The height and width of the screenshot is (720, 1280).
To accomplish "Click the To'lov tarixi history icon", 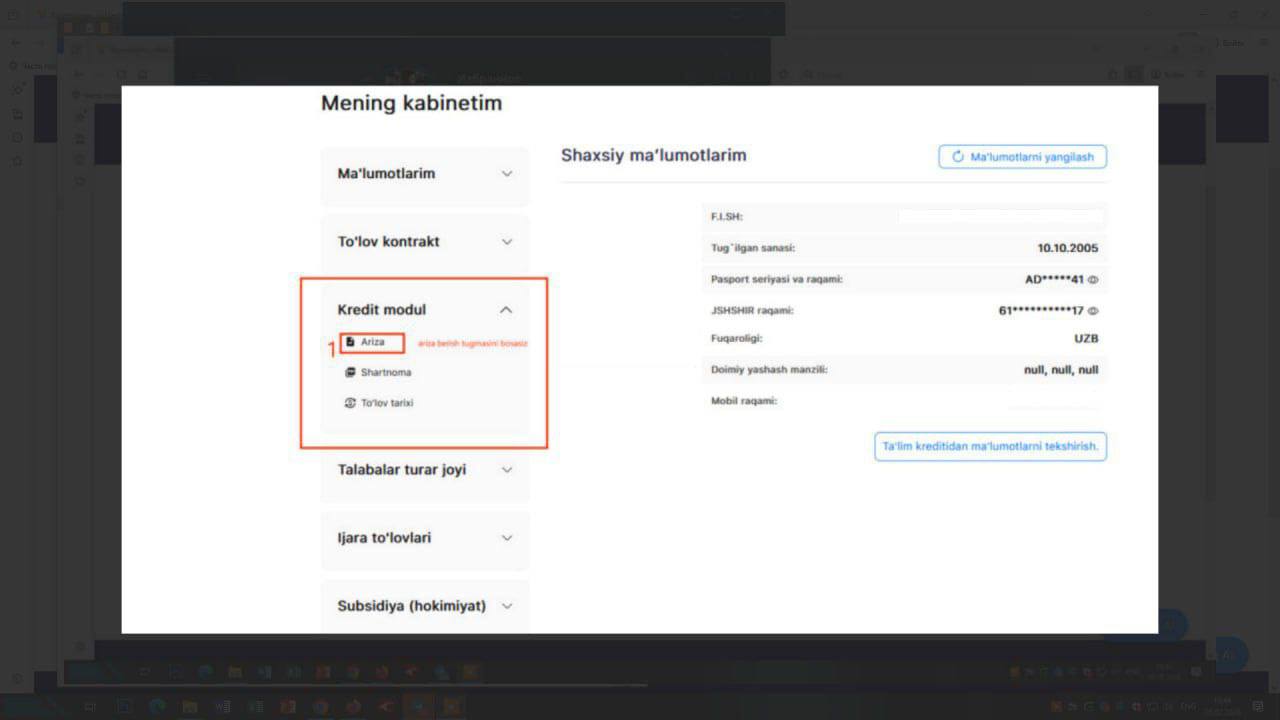I will click(x=350, y=403).
